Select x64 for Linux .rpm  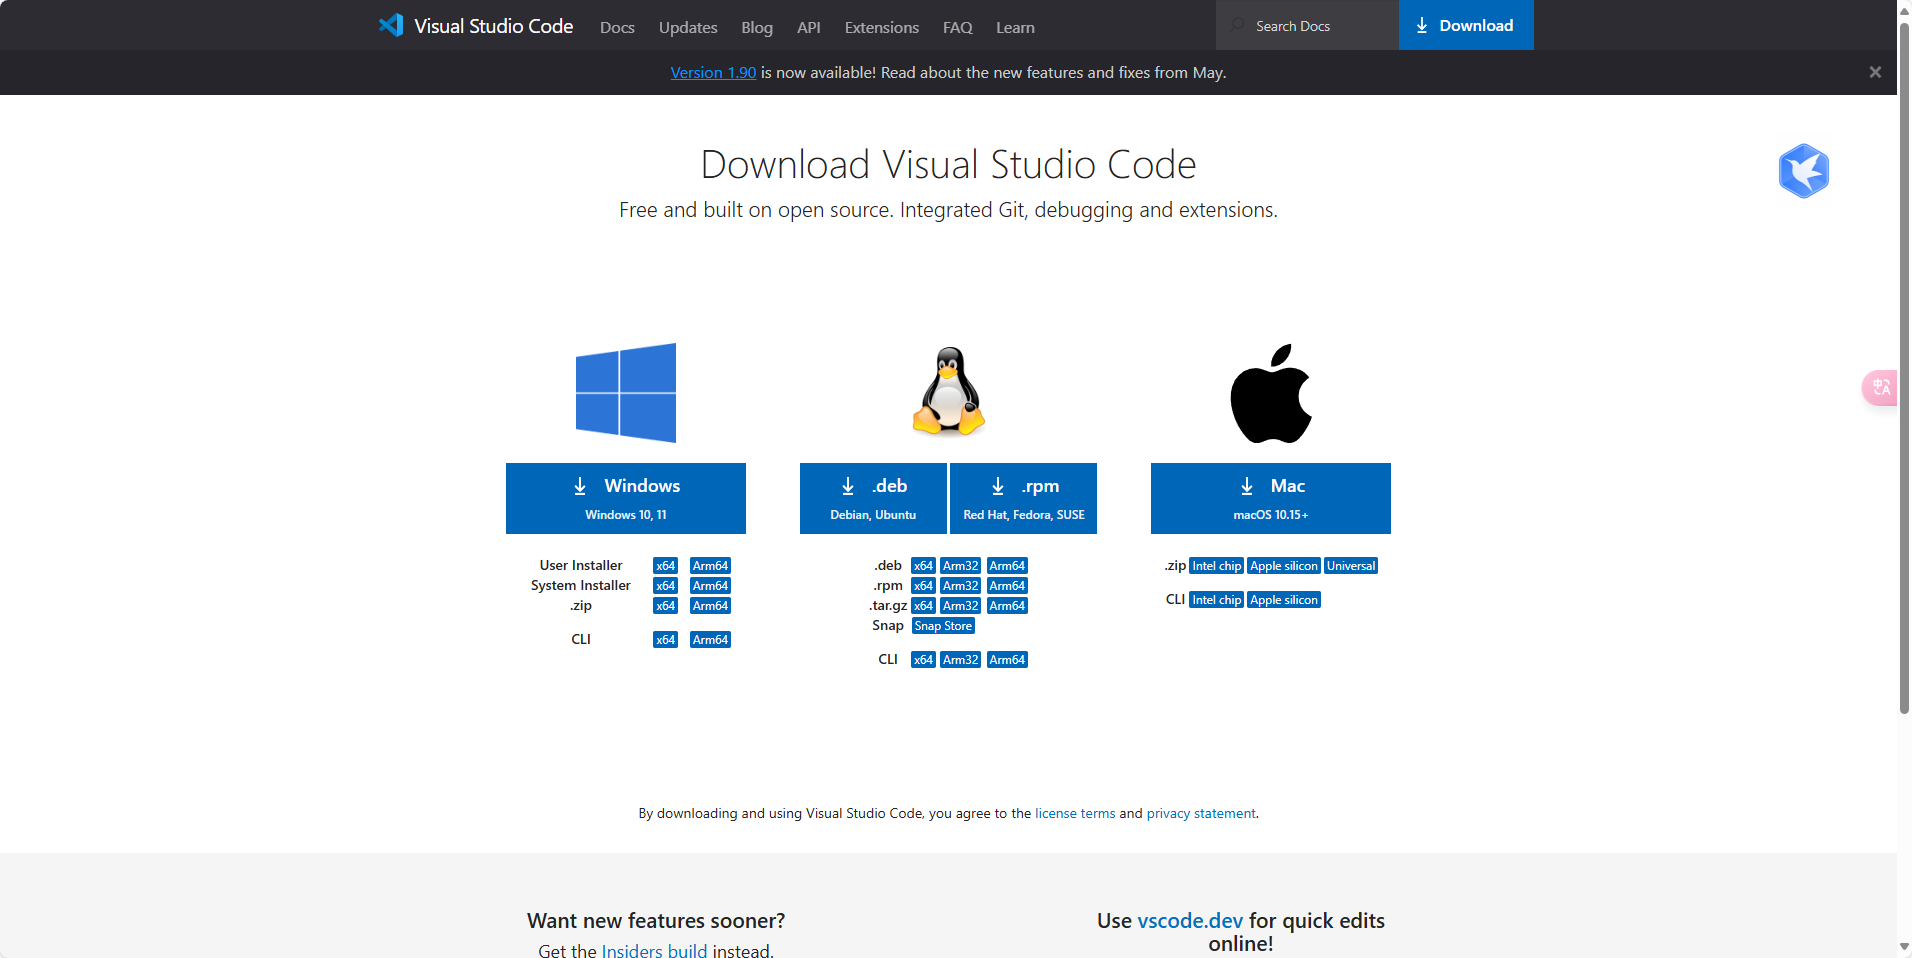pyautogui.click(x=923, y=586)
